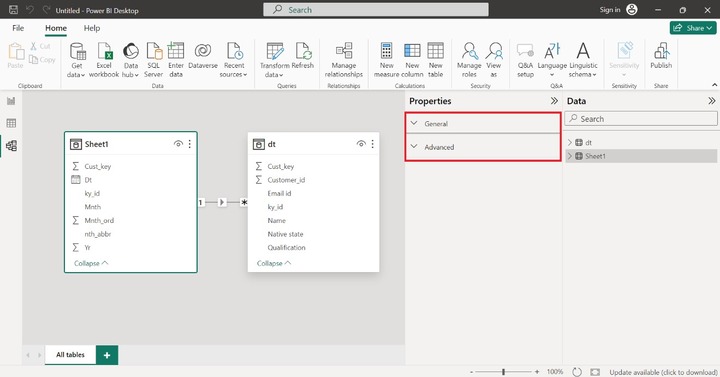Switch to Table view in sidebar
This screenshot has width=720, height=377.
coord(11,123)
